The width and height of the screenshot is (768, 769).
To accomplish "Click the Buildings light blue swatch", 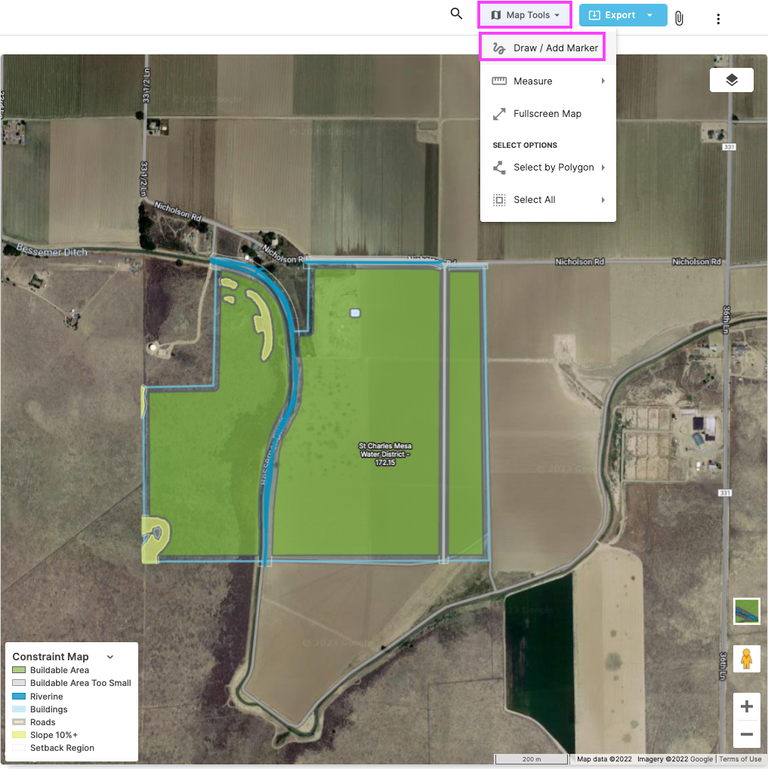I will [x=19, y=709].
